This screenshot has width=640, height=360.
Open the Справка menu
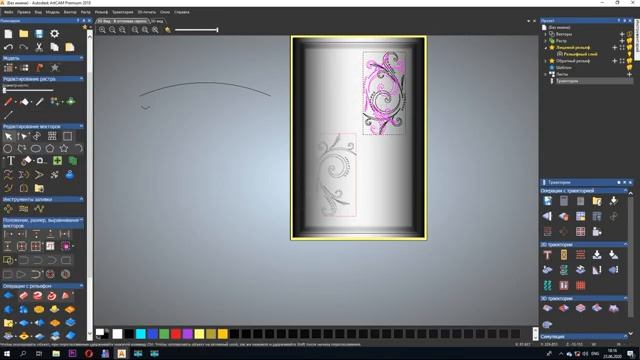182,12
